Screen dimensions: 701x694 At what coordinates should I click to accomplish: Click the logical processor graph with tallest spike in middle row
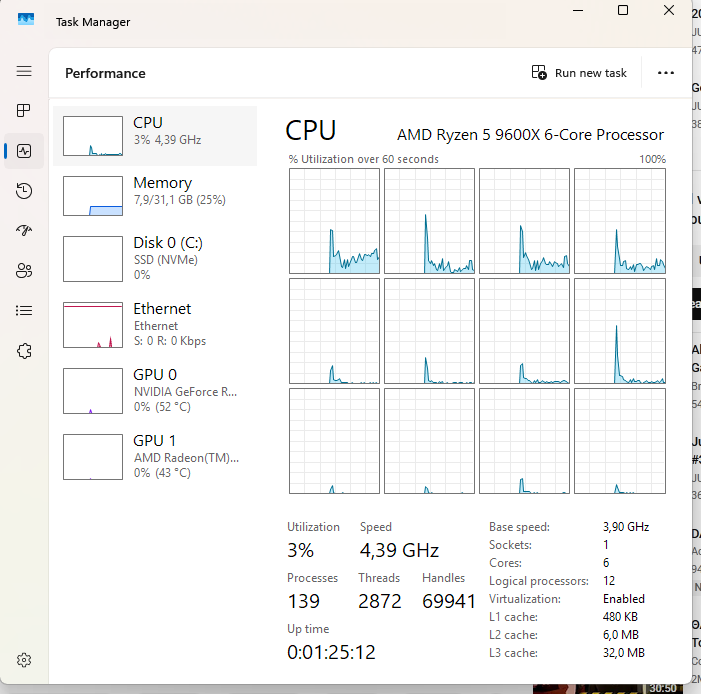pos(620,331)
